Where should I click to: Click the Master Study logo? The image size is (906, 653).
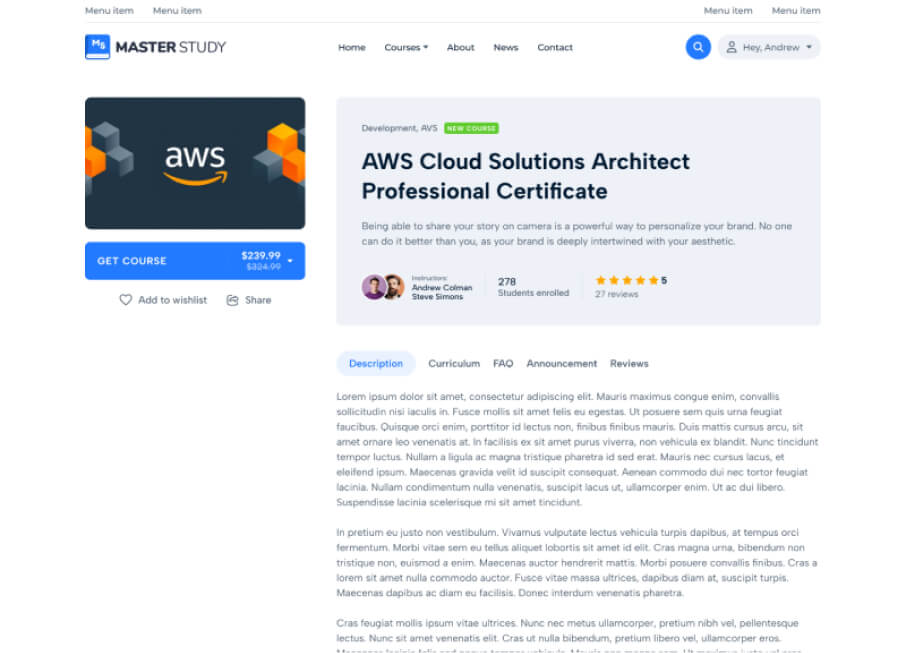pyautogui.click(x=156, y=47)
